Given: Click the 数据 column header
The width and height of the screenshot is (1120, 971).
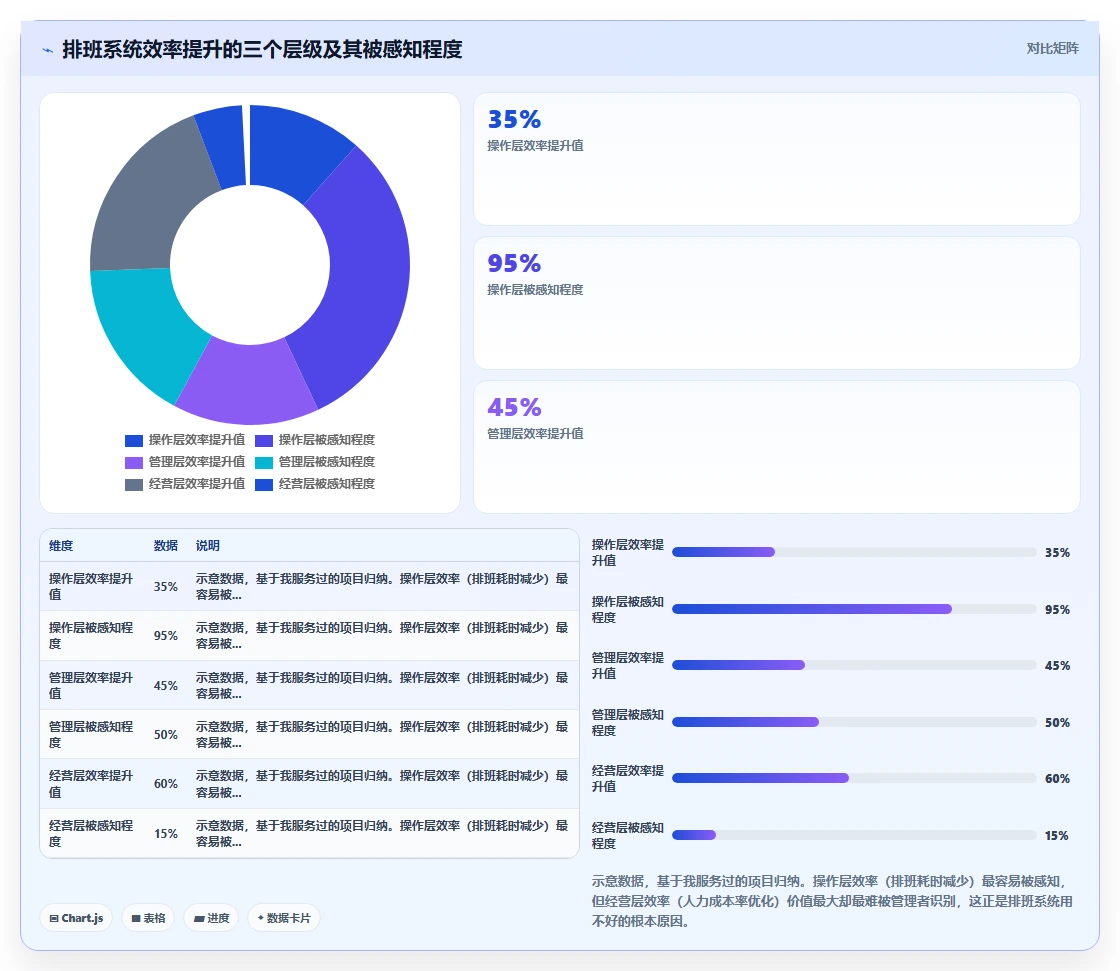Looking at the screenshot, I should 166,546.
